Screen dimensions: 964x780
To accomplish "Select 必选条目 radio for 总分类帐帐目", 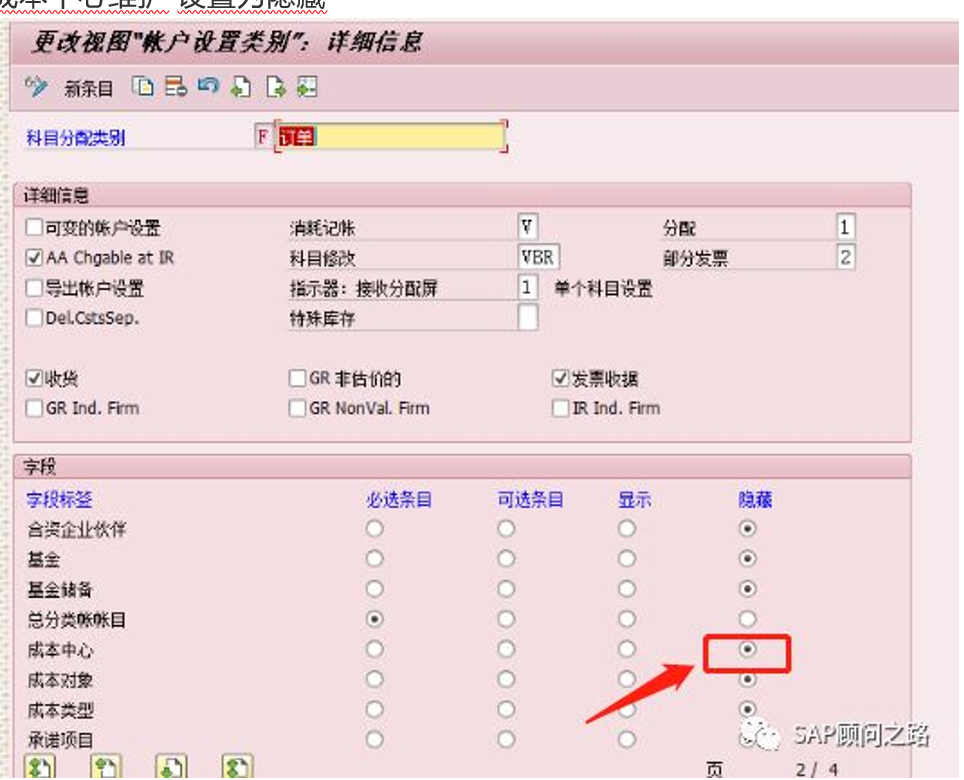I will (374, 619).
